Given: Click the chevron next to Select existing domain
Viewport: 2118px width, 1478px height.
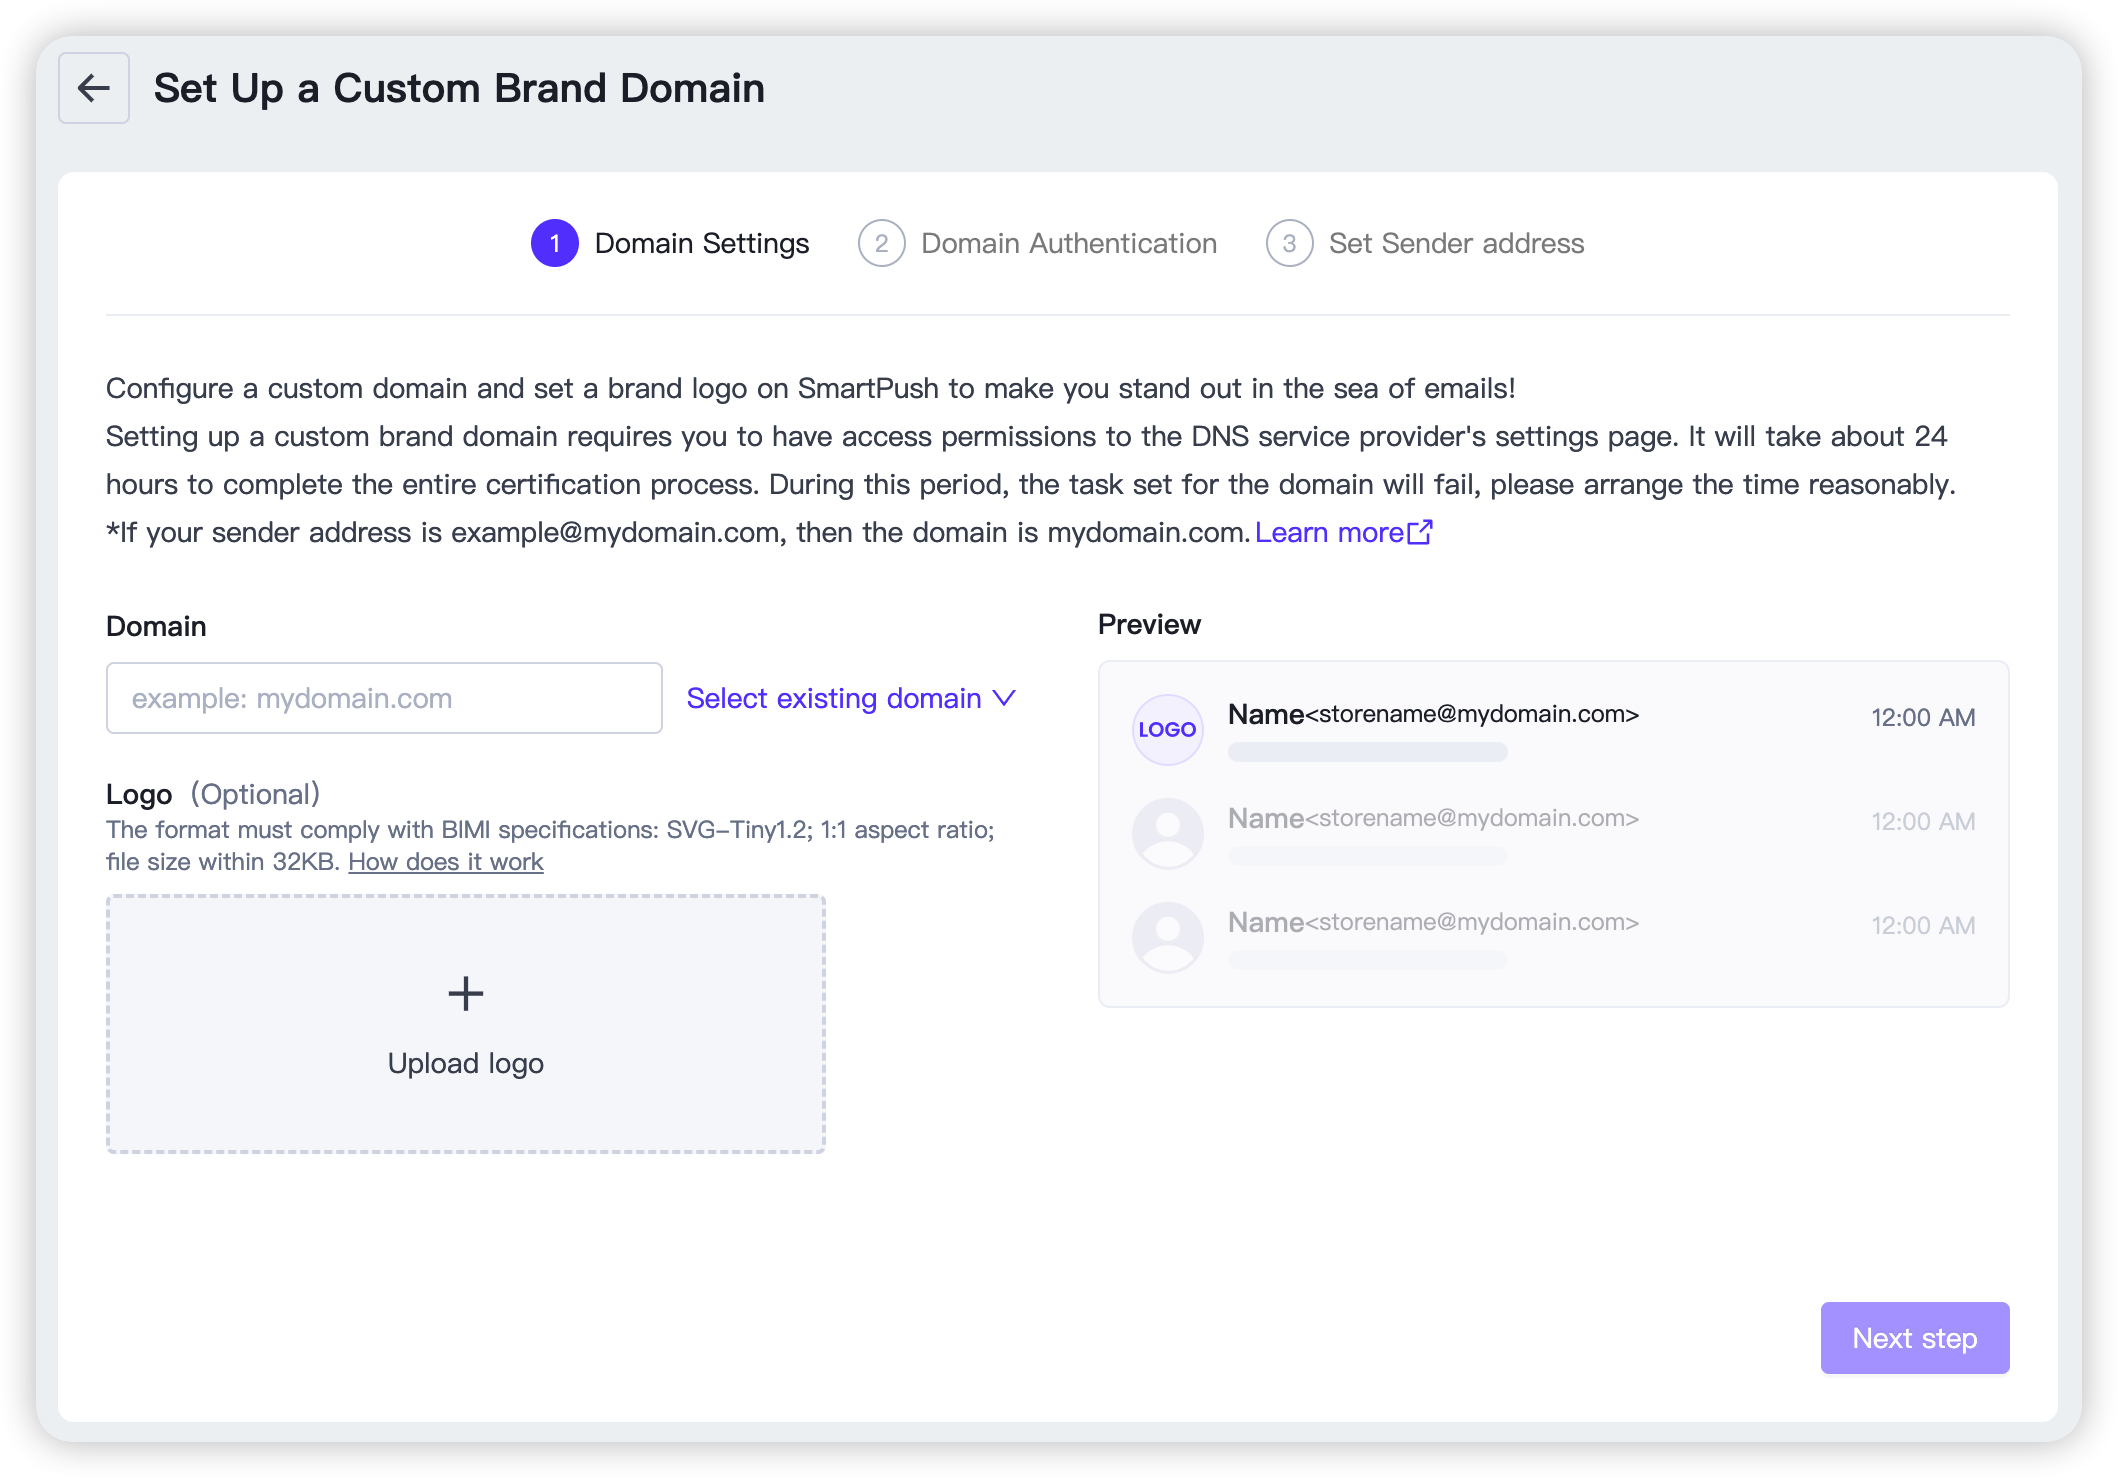Looking at the screenshot, I should coord(1004,698).
